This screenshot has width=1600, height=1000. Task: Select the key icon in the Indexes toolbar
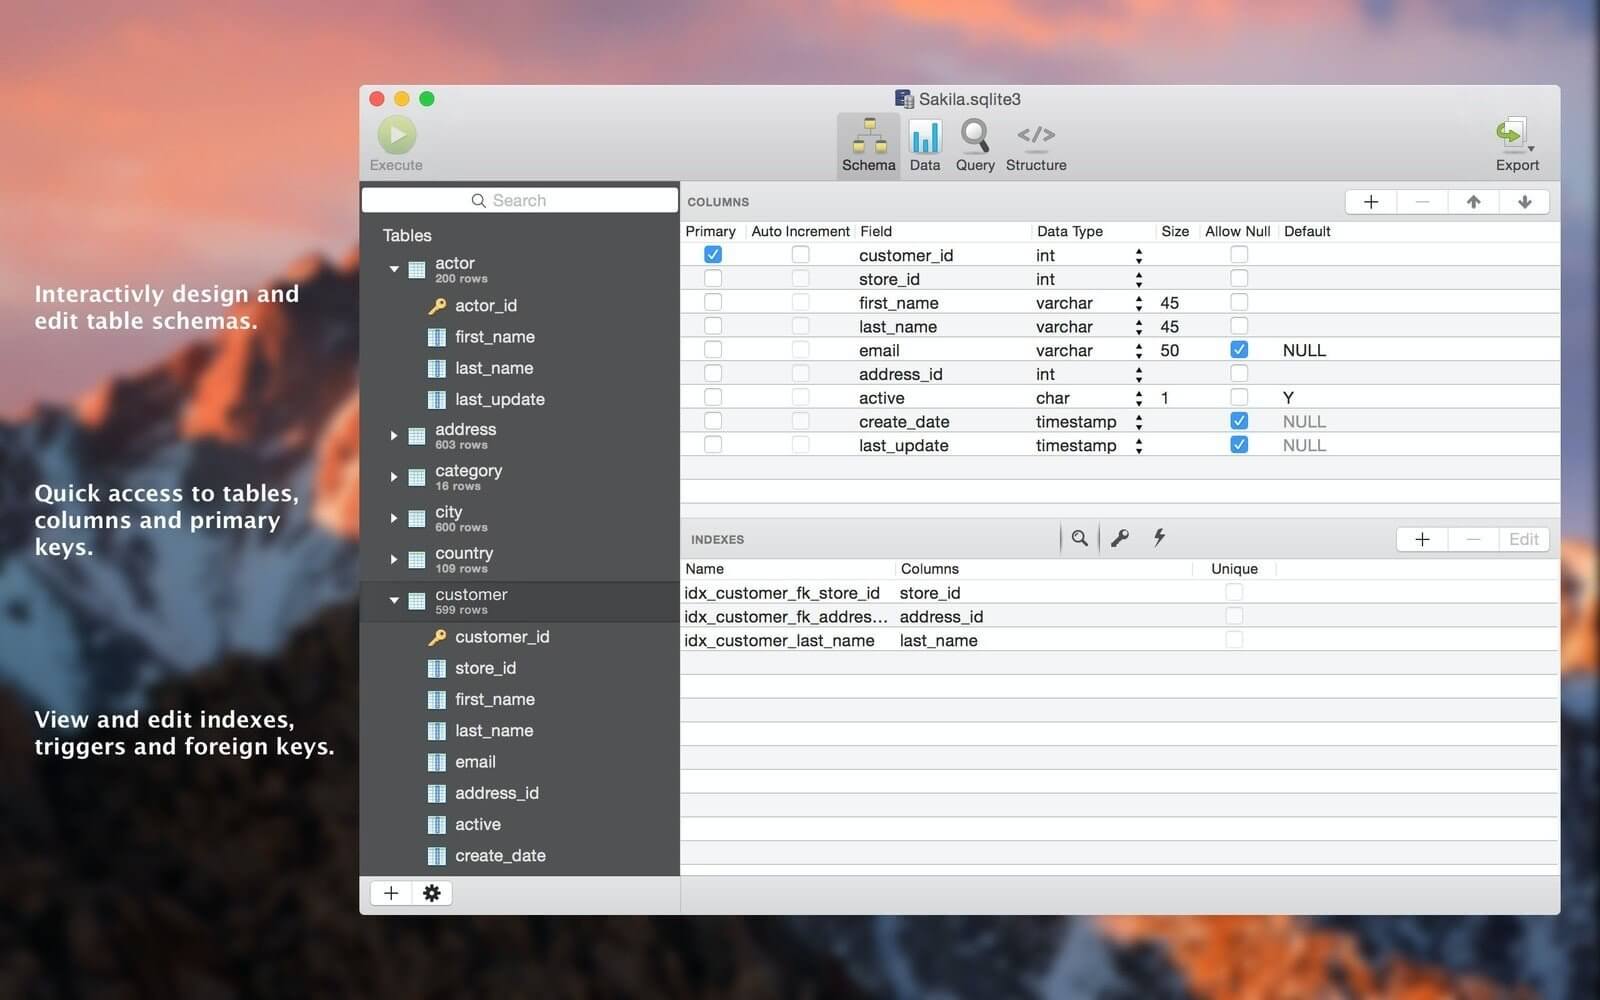[x=1119, y=538]
